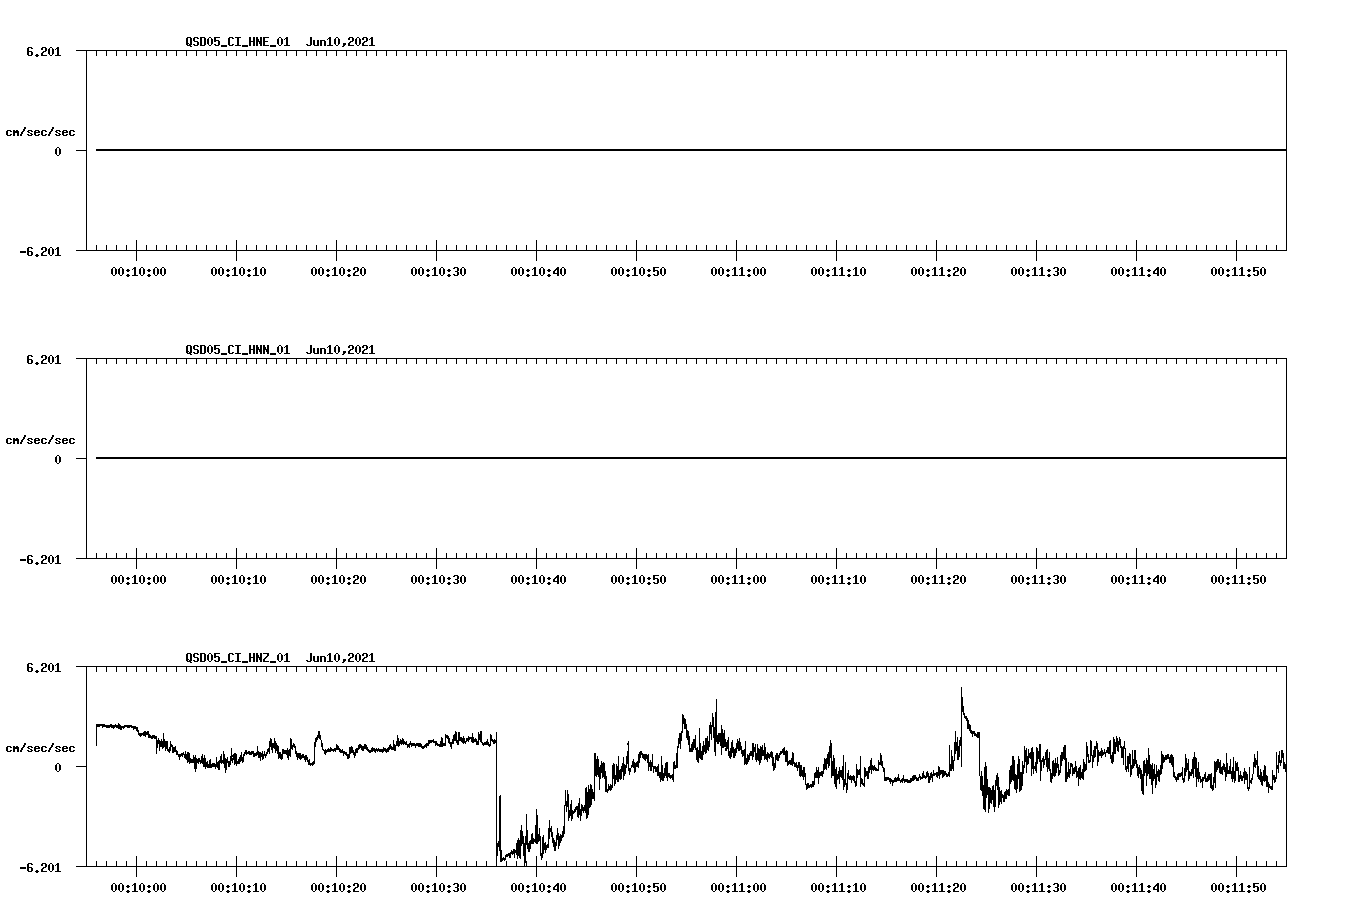Click the QSD05_CI_HNN_01 plot title
1358x924 pixels.
(238, 350)
